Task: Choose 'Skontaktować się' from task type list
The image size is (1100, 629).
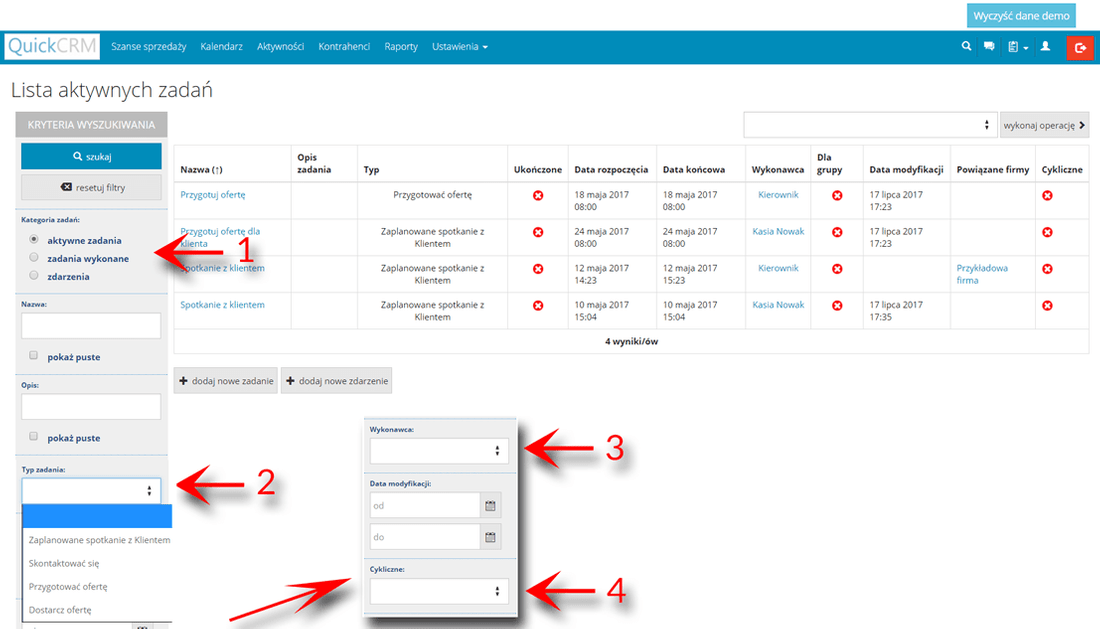Action: pyautogui.click(x=64, y=563)
